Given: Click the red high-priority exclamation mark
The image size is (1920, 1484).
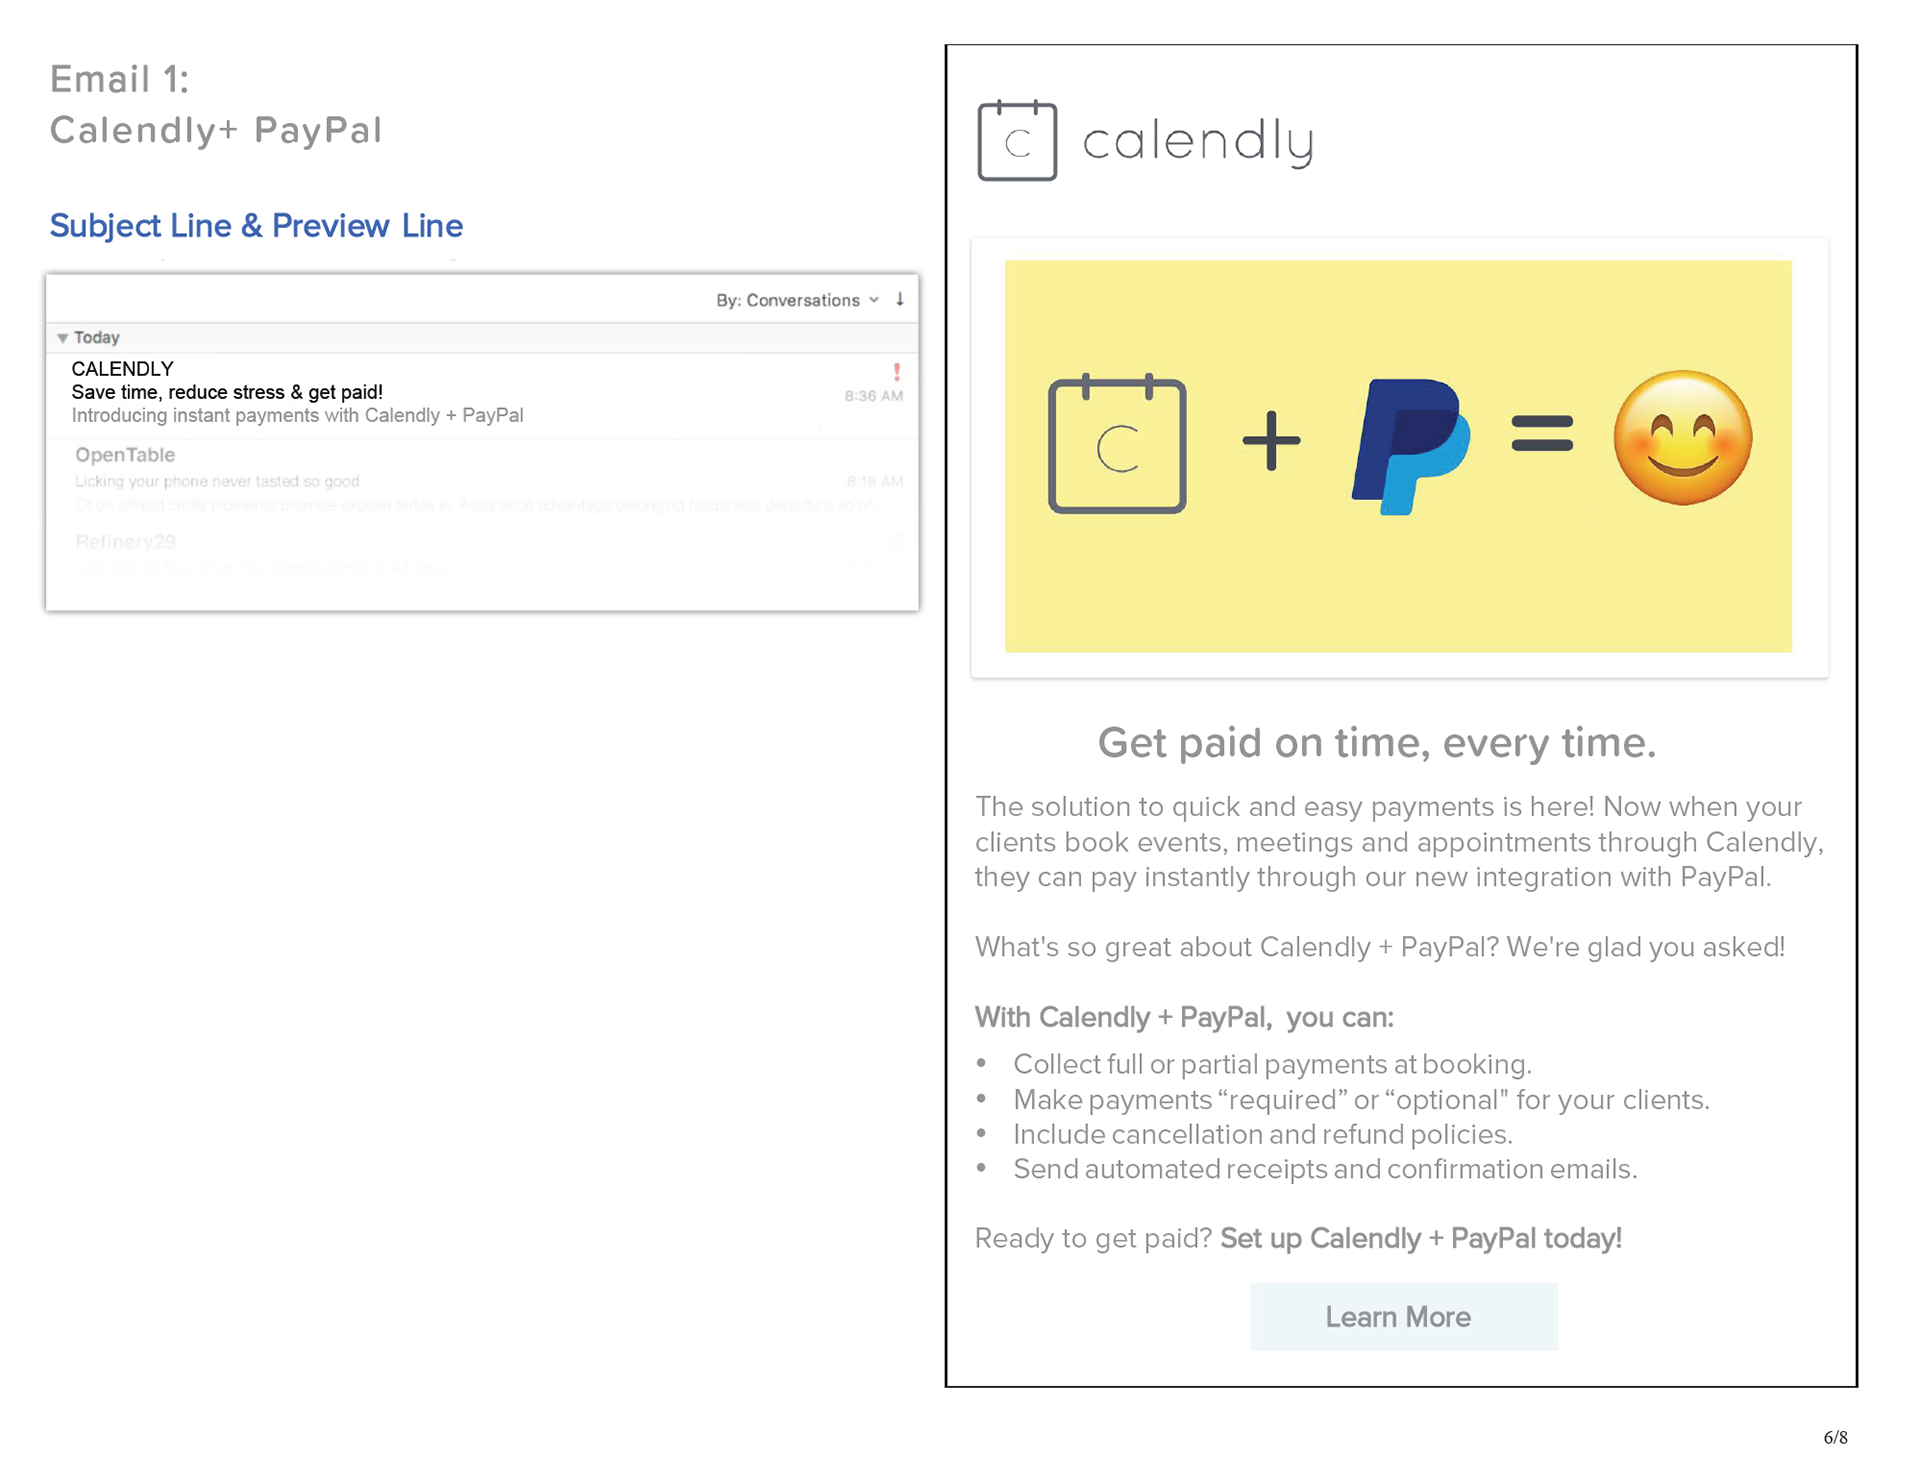Looking at the screenshot, I should click(896, 372).
